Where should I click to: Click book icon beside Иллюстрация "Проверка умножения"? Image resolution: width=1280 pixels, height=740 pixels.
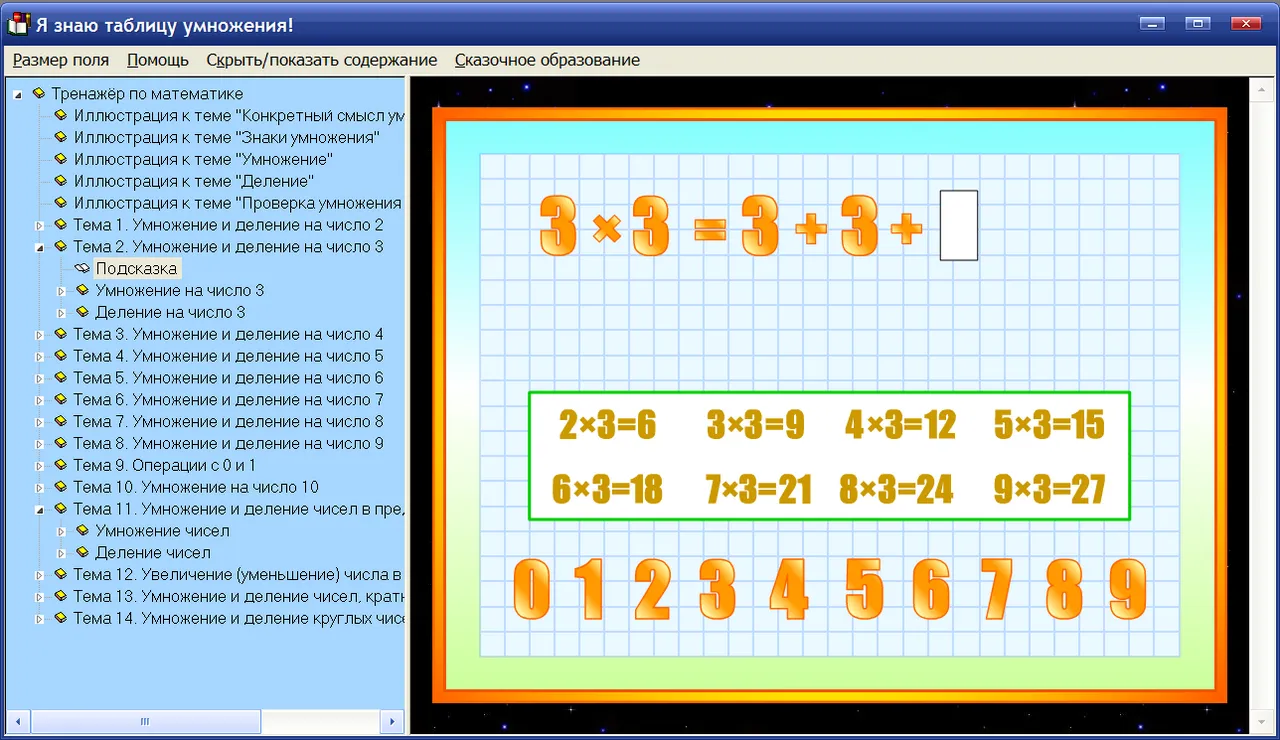(x=61, y=203)
